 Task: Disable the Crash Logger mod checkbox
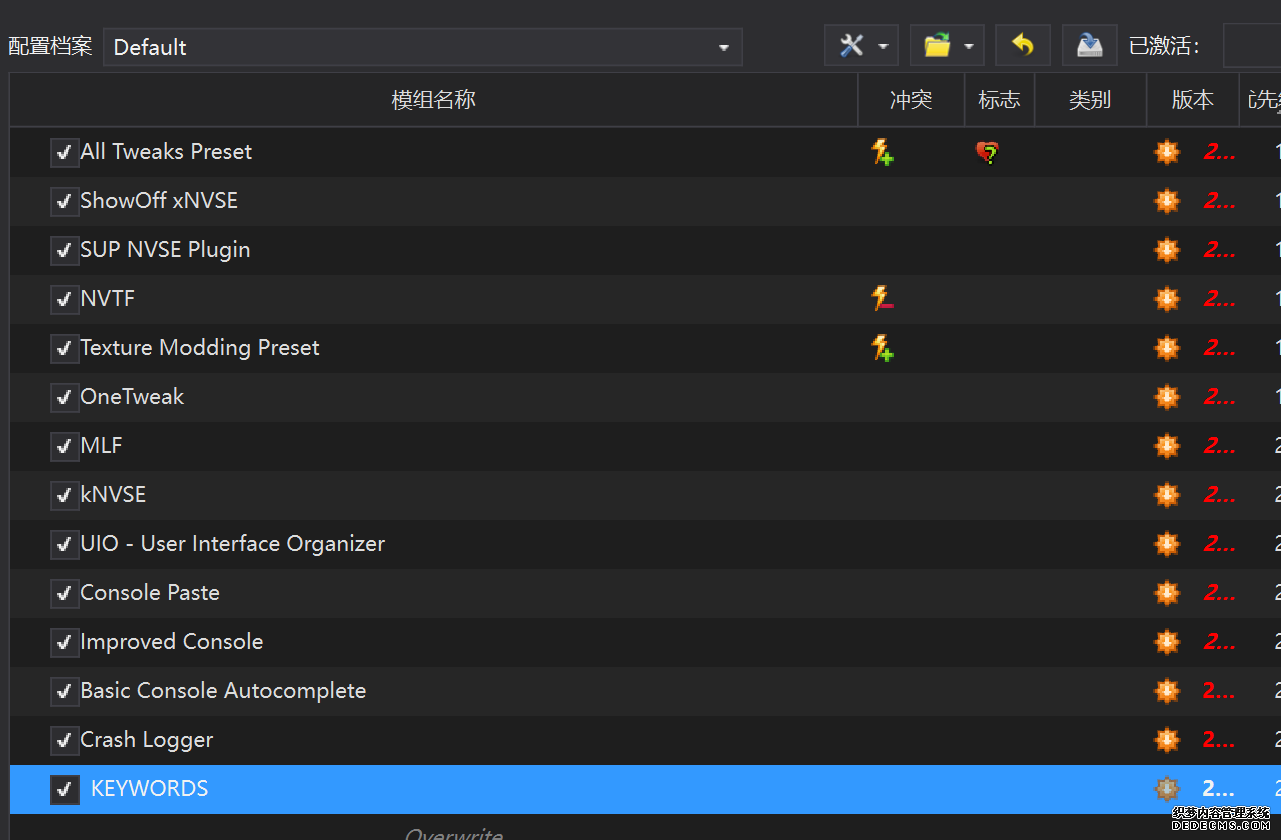click(64, 741)
